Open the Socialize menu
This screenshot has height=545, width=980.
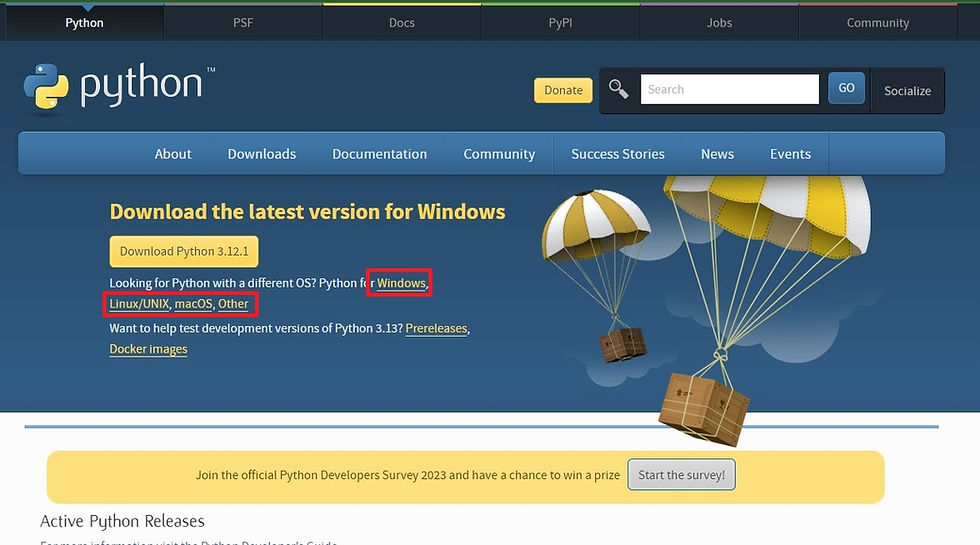(908, 91)
